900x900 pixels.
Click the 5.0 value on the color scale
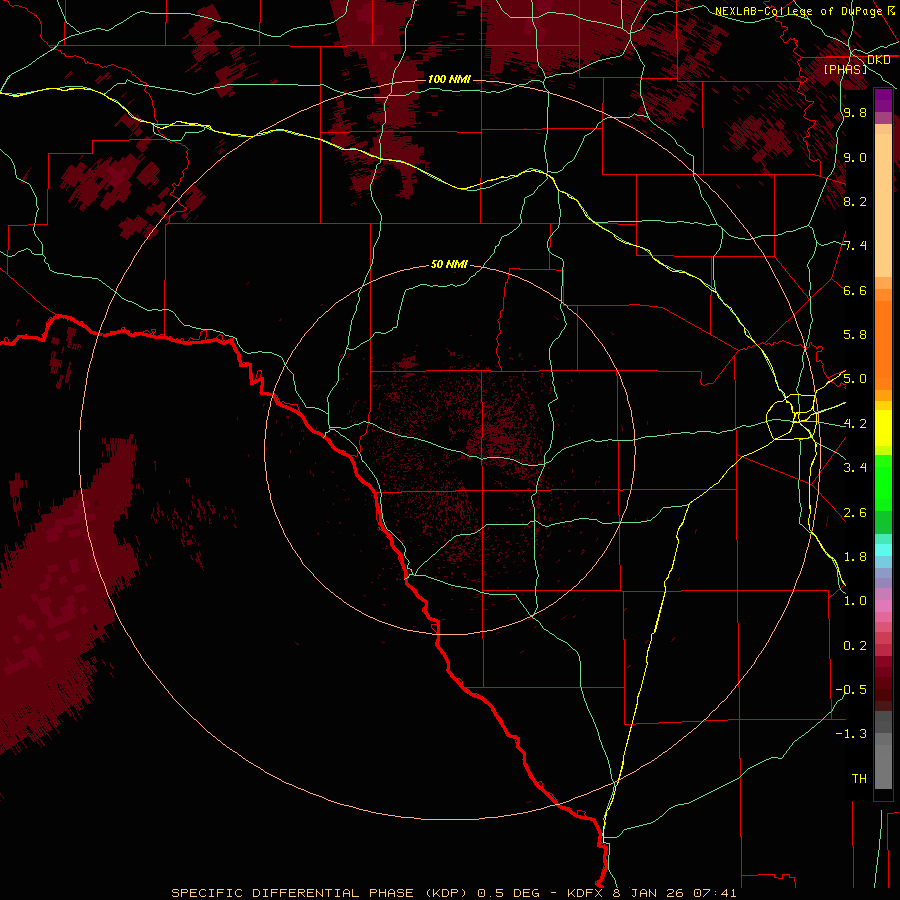click(855, 379)
